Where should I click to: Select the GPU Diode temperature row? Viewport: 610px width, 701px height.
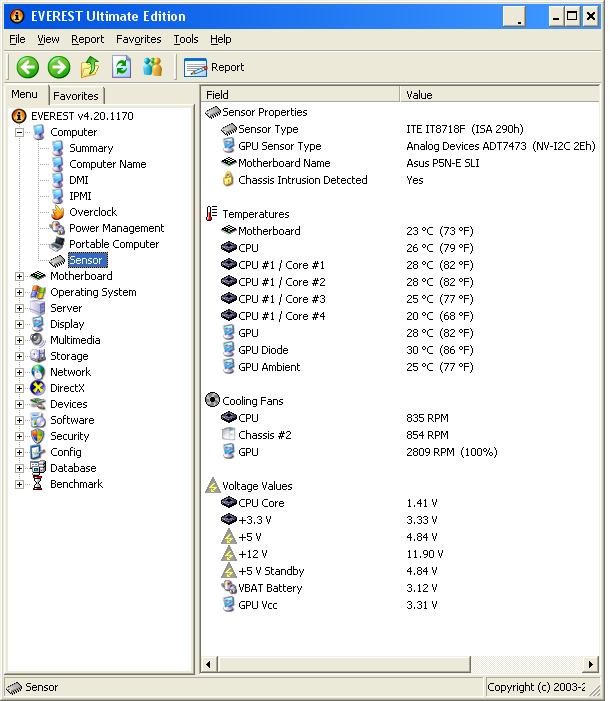[400, 350]
